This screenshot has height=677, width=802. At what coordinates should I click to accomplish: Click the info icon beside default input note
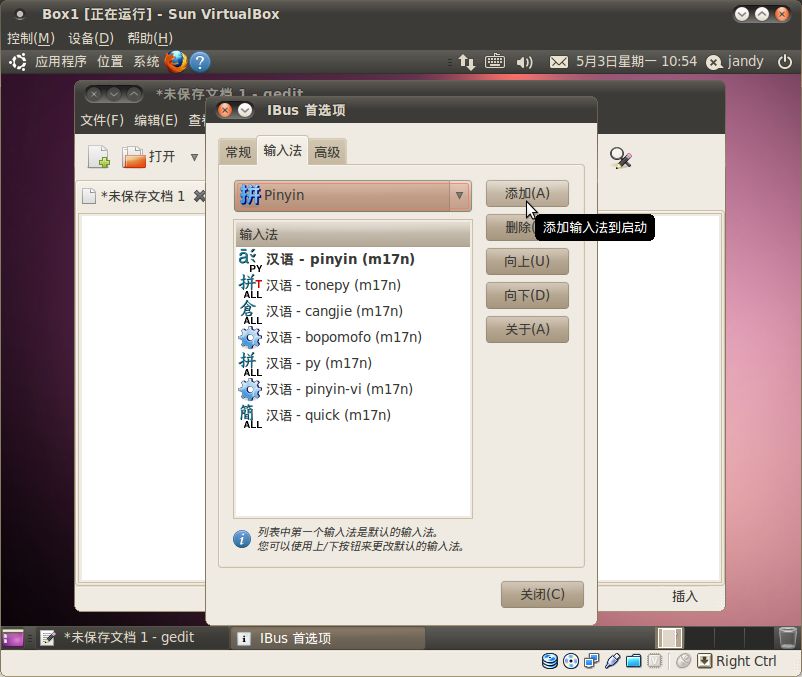coord(242,539)
